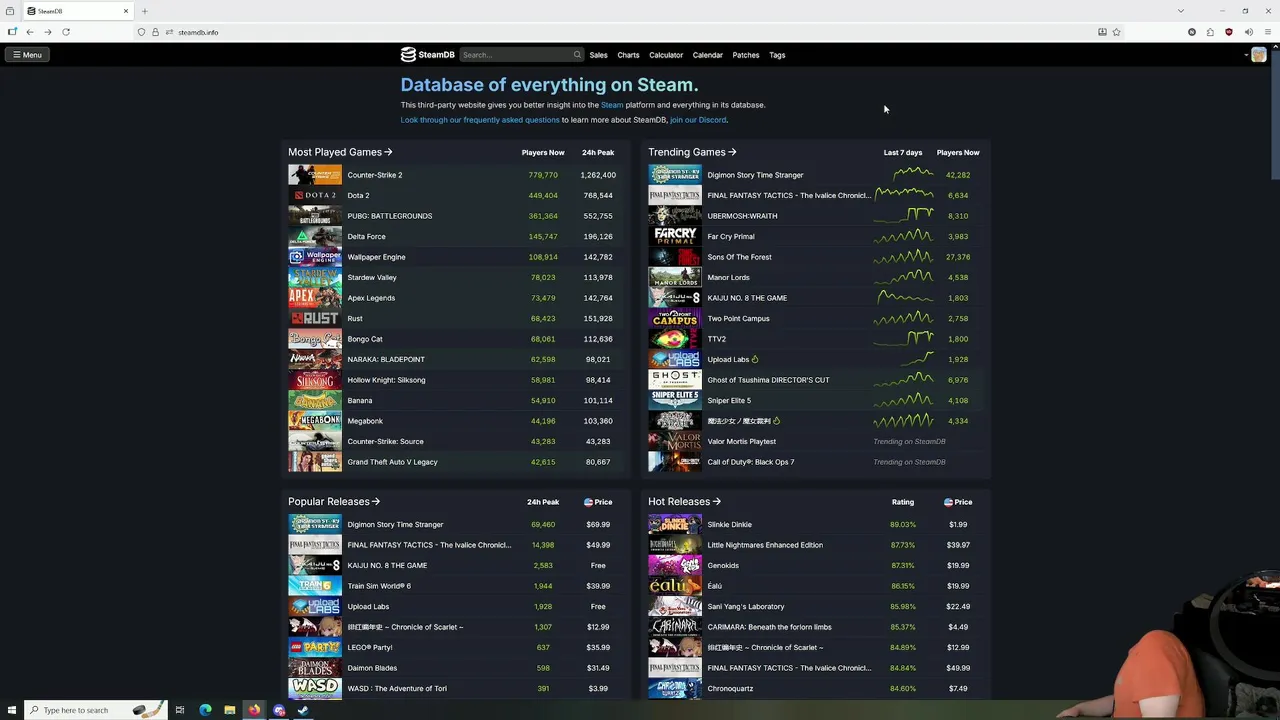Open the Tags menu item
This screenshot has height=720, width=1280.
(777, 55)
